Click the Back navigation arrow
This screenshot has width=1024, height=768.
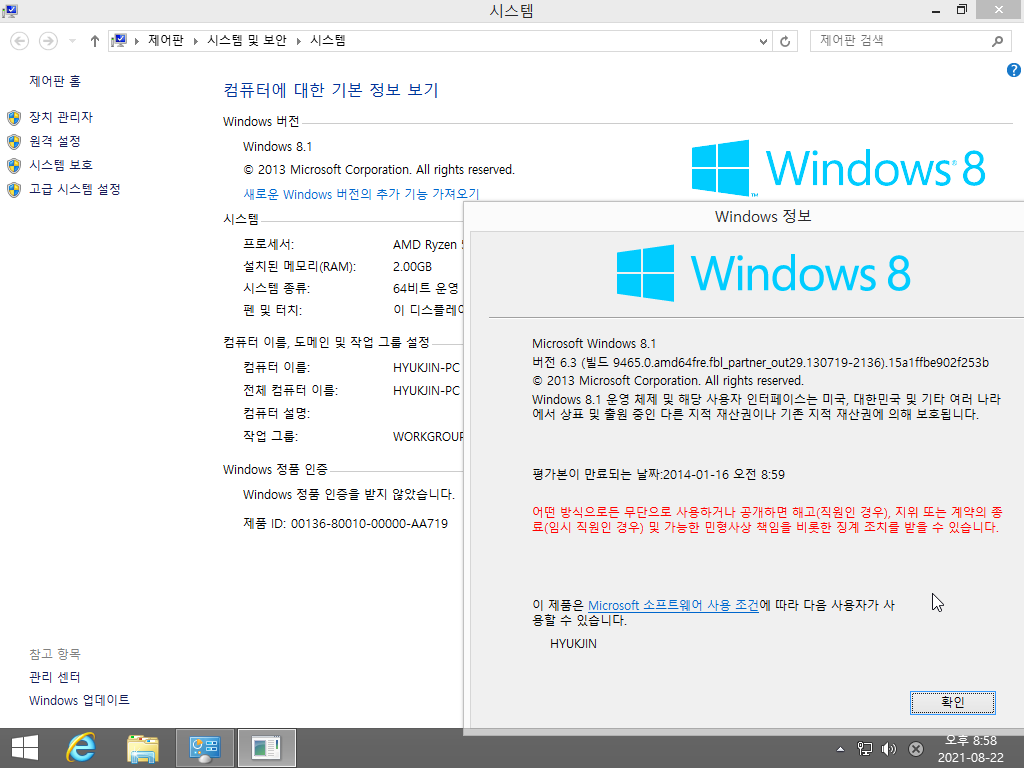pyautogui.click(x=20, y=41)
